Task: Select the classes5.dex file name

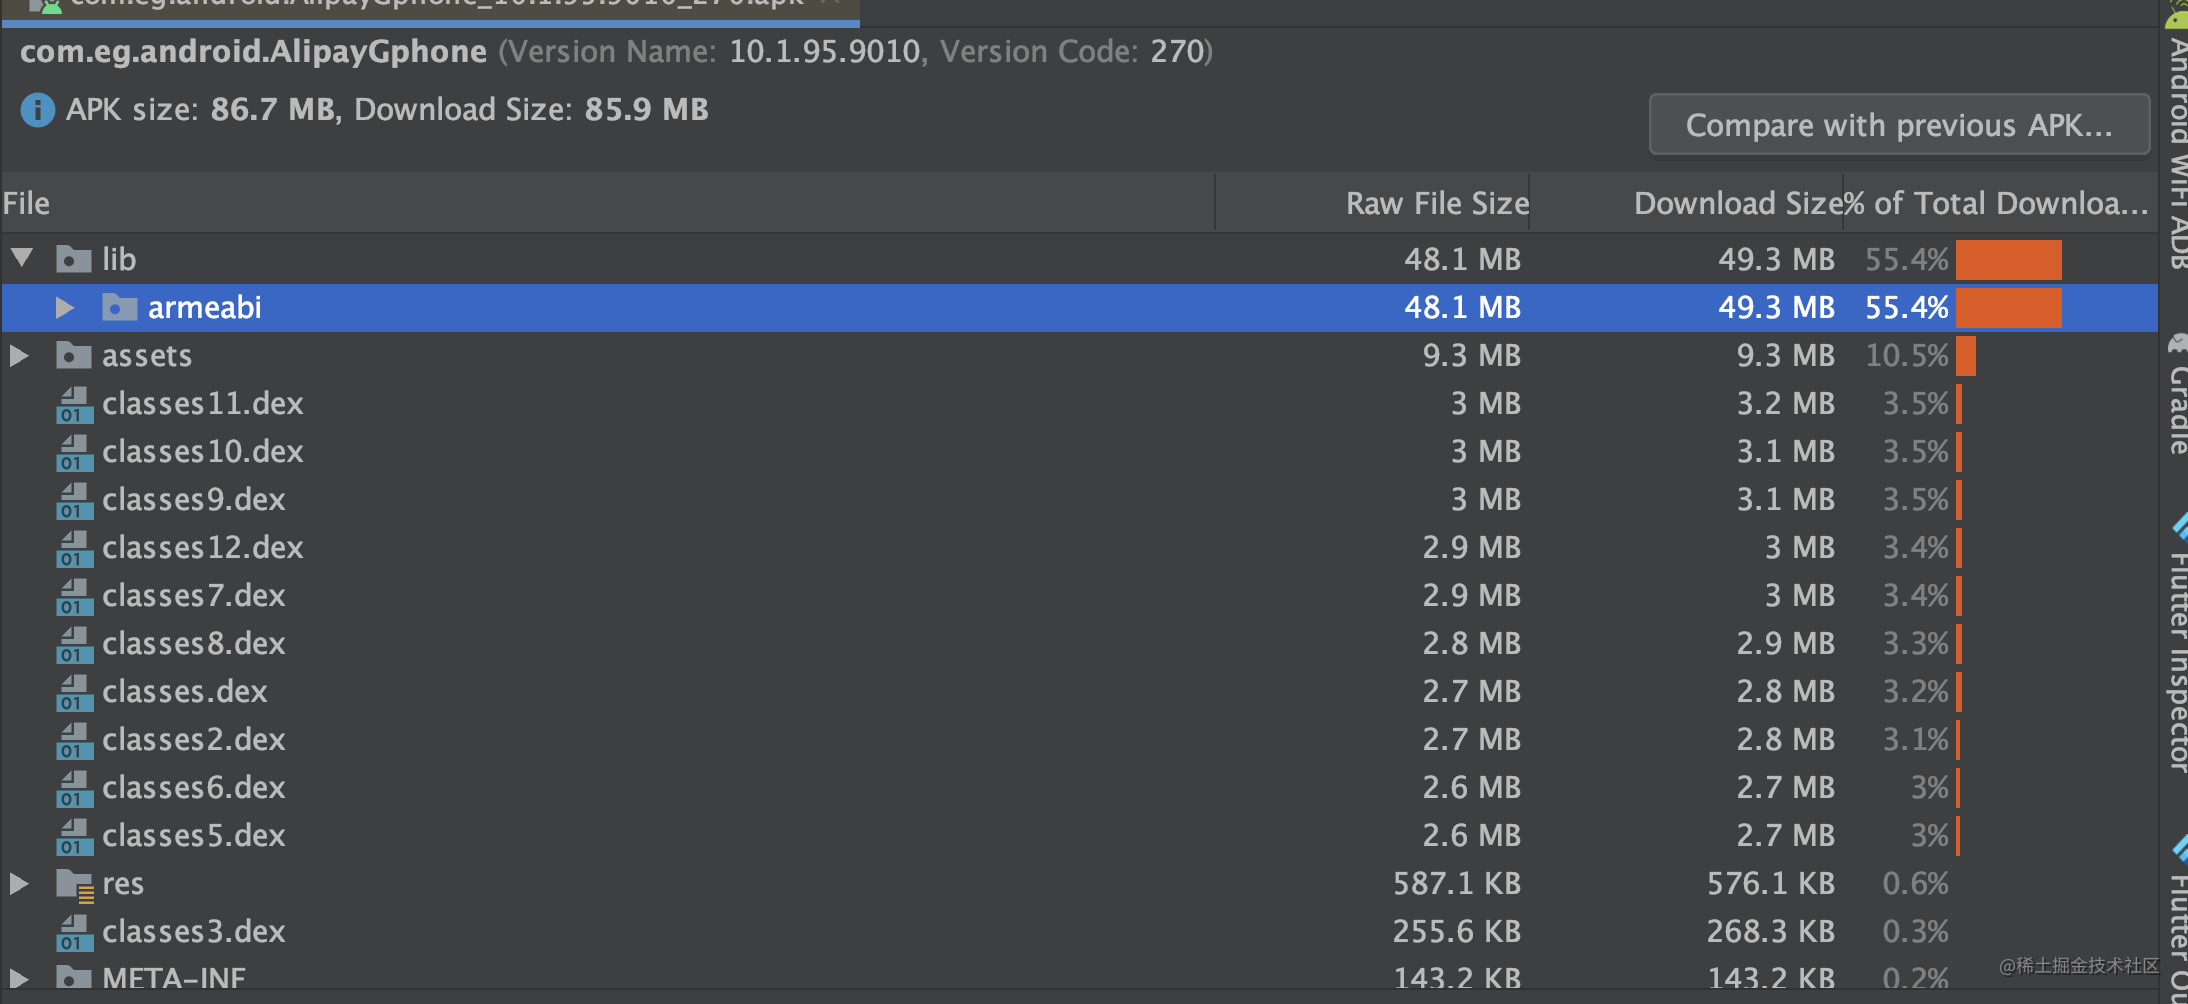Action: pos(194,835)
